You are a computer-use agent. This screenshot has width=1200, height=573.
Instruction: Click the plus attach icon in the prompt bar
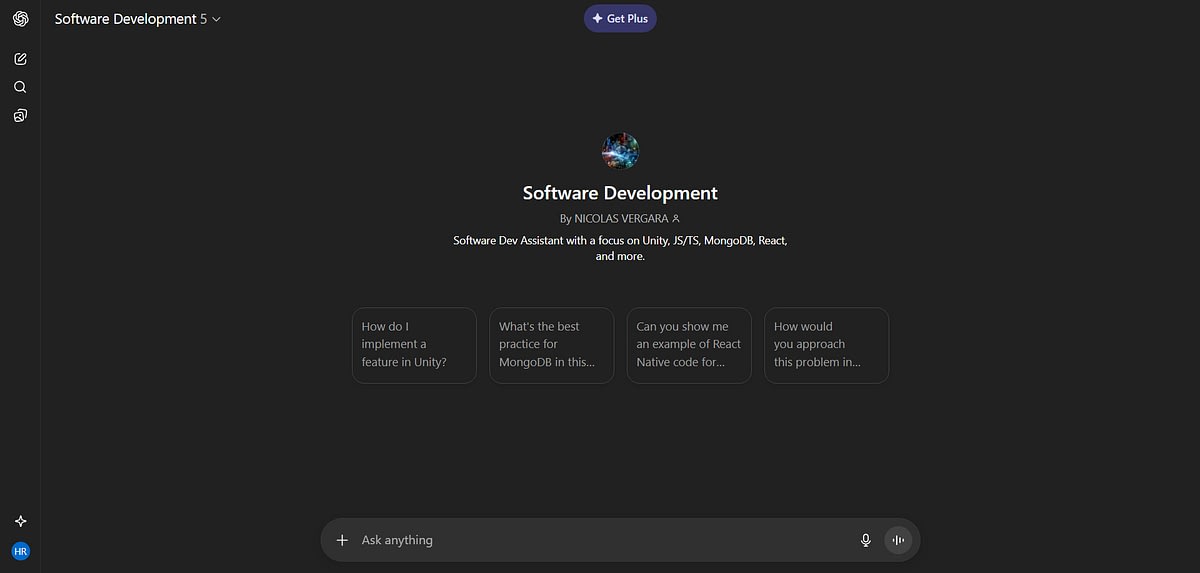(342, 540)
